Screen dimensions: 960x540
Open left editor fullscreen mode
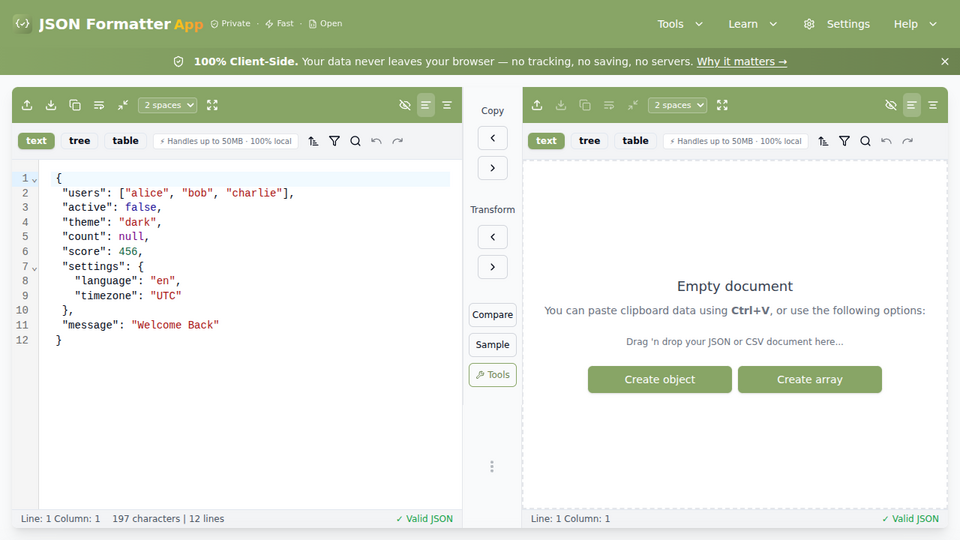212,105
